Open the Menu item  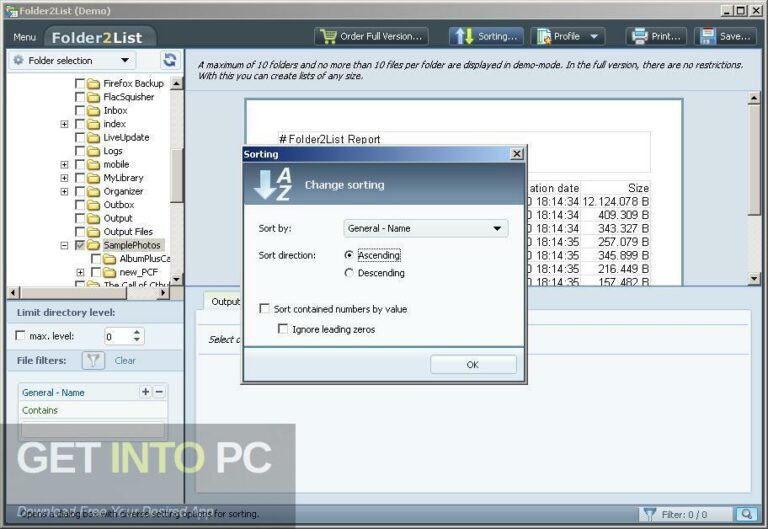pyautogui.click(x=24, y=37)
